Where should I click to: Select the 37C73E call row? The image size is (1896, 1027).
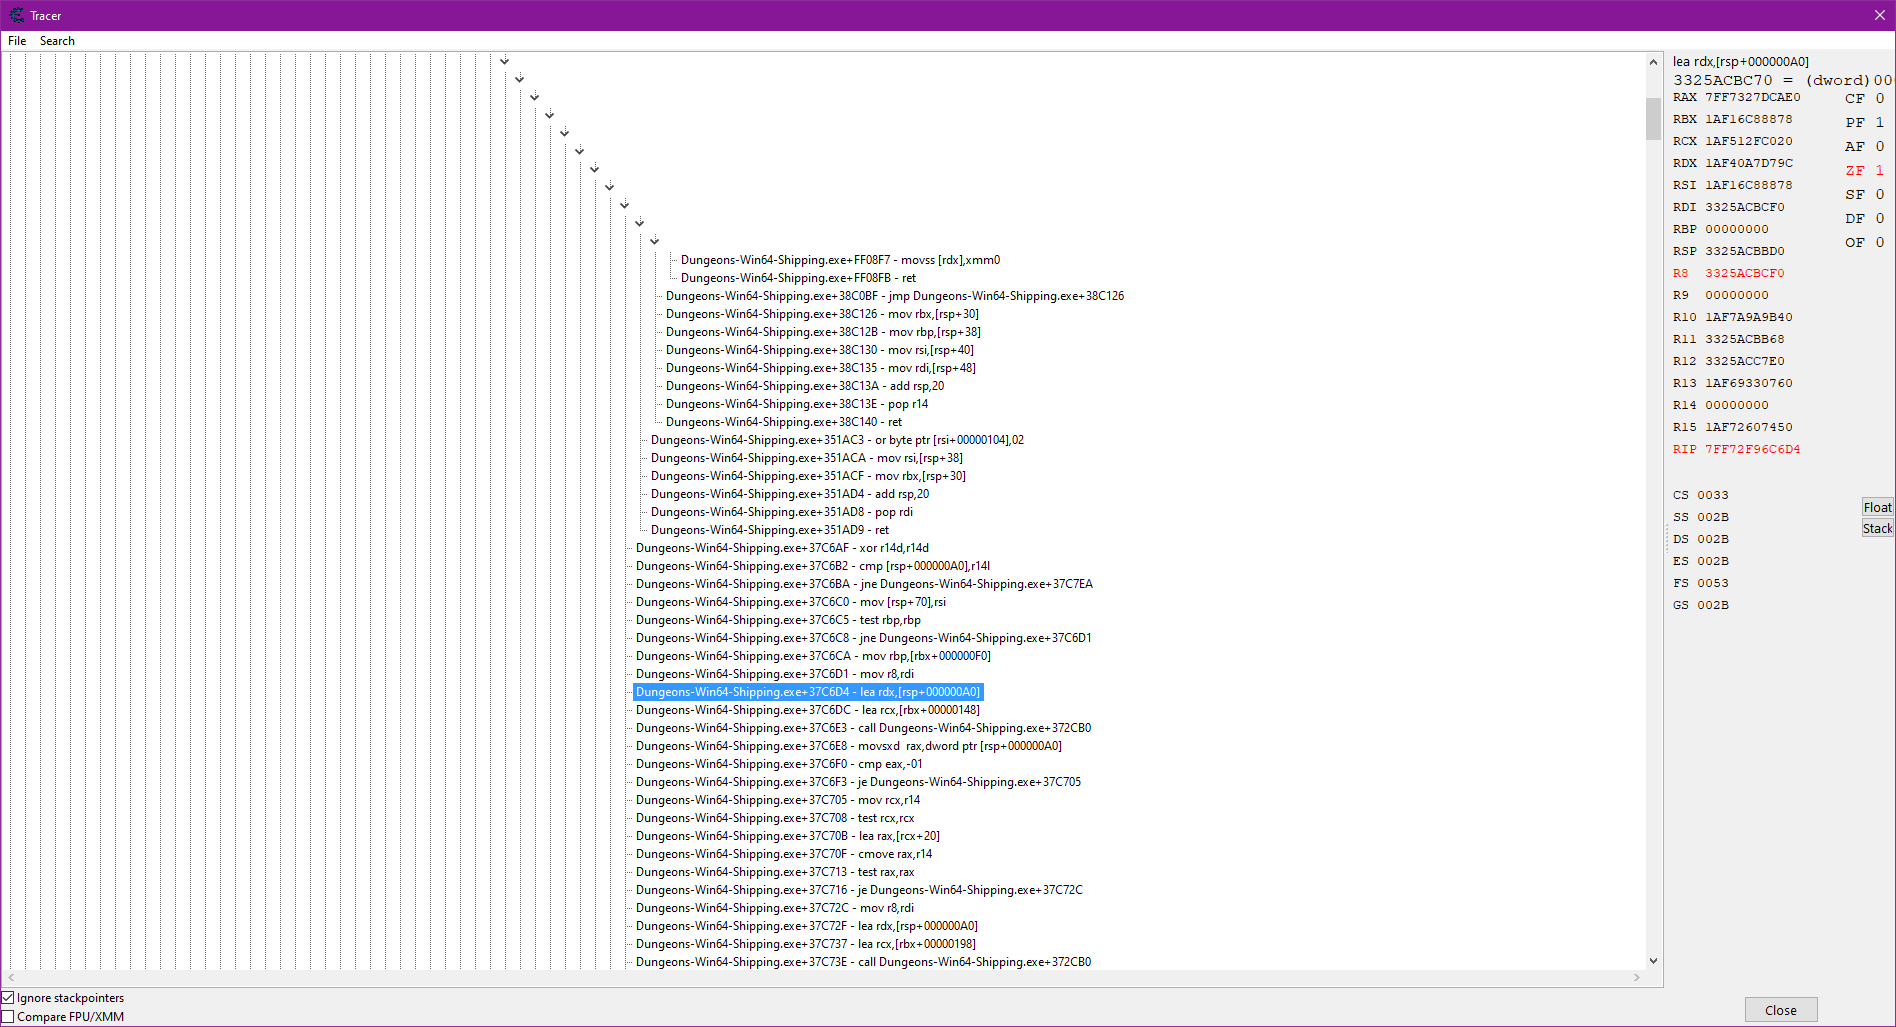[x=863, y=962]
